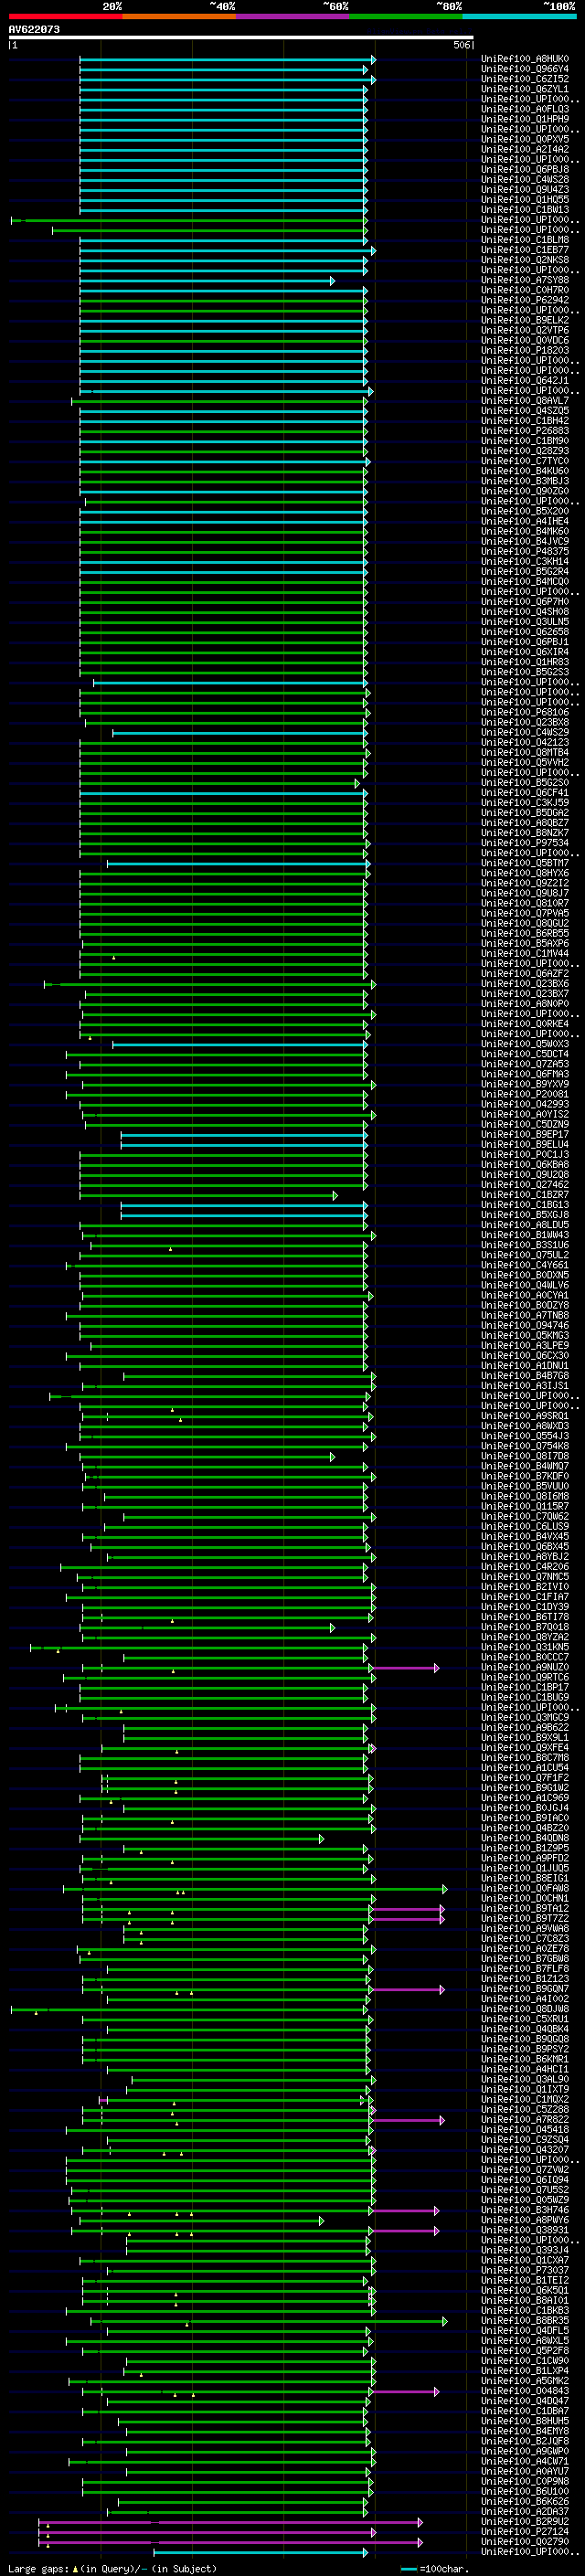Select the UniRef100_B4QDN8 label
Image resolution: width=585 pixels, height=2576 pixels.
(x=525, y=1838)
